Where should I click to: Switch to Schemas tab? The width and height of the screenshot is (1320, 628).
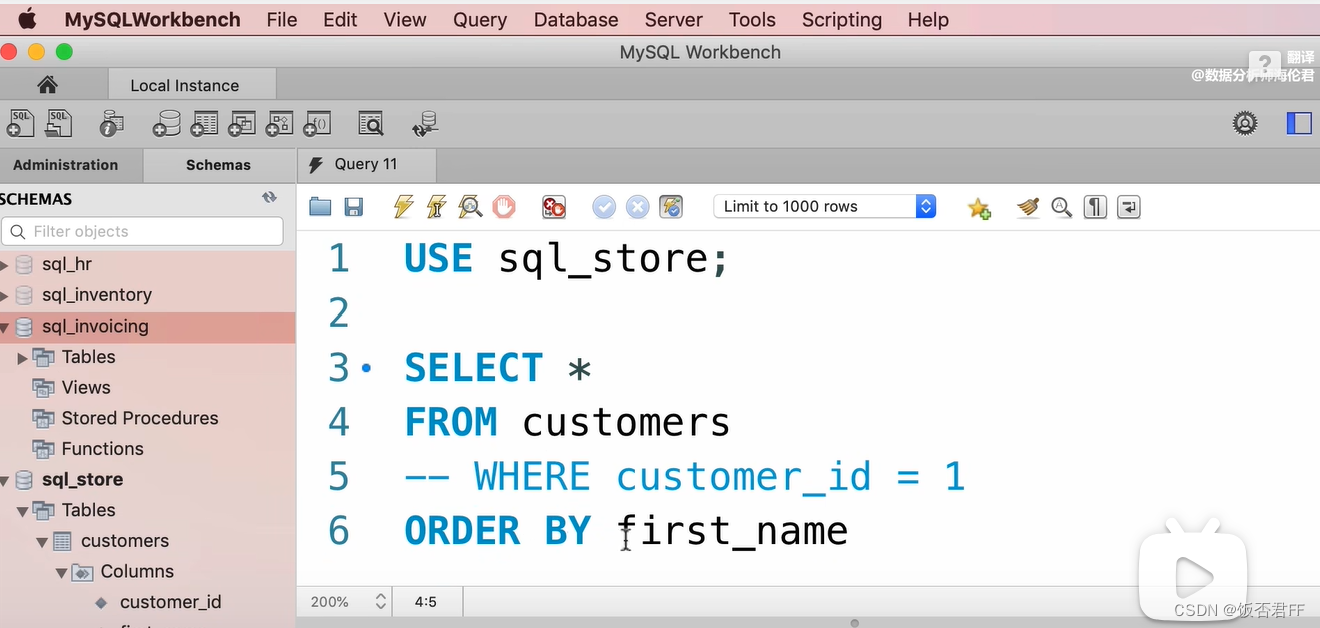click(x=218, y=165)
